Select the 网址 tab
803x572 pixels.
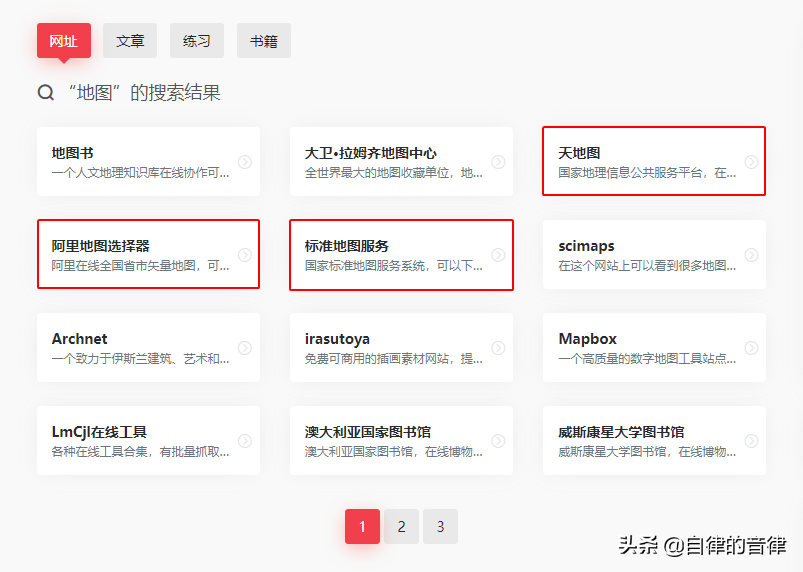[x=64, y=40]
